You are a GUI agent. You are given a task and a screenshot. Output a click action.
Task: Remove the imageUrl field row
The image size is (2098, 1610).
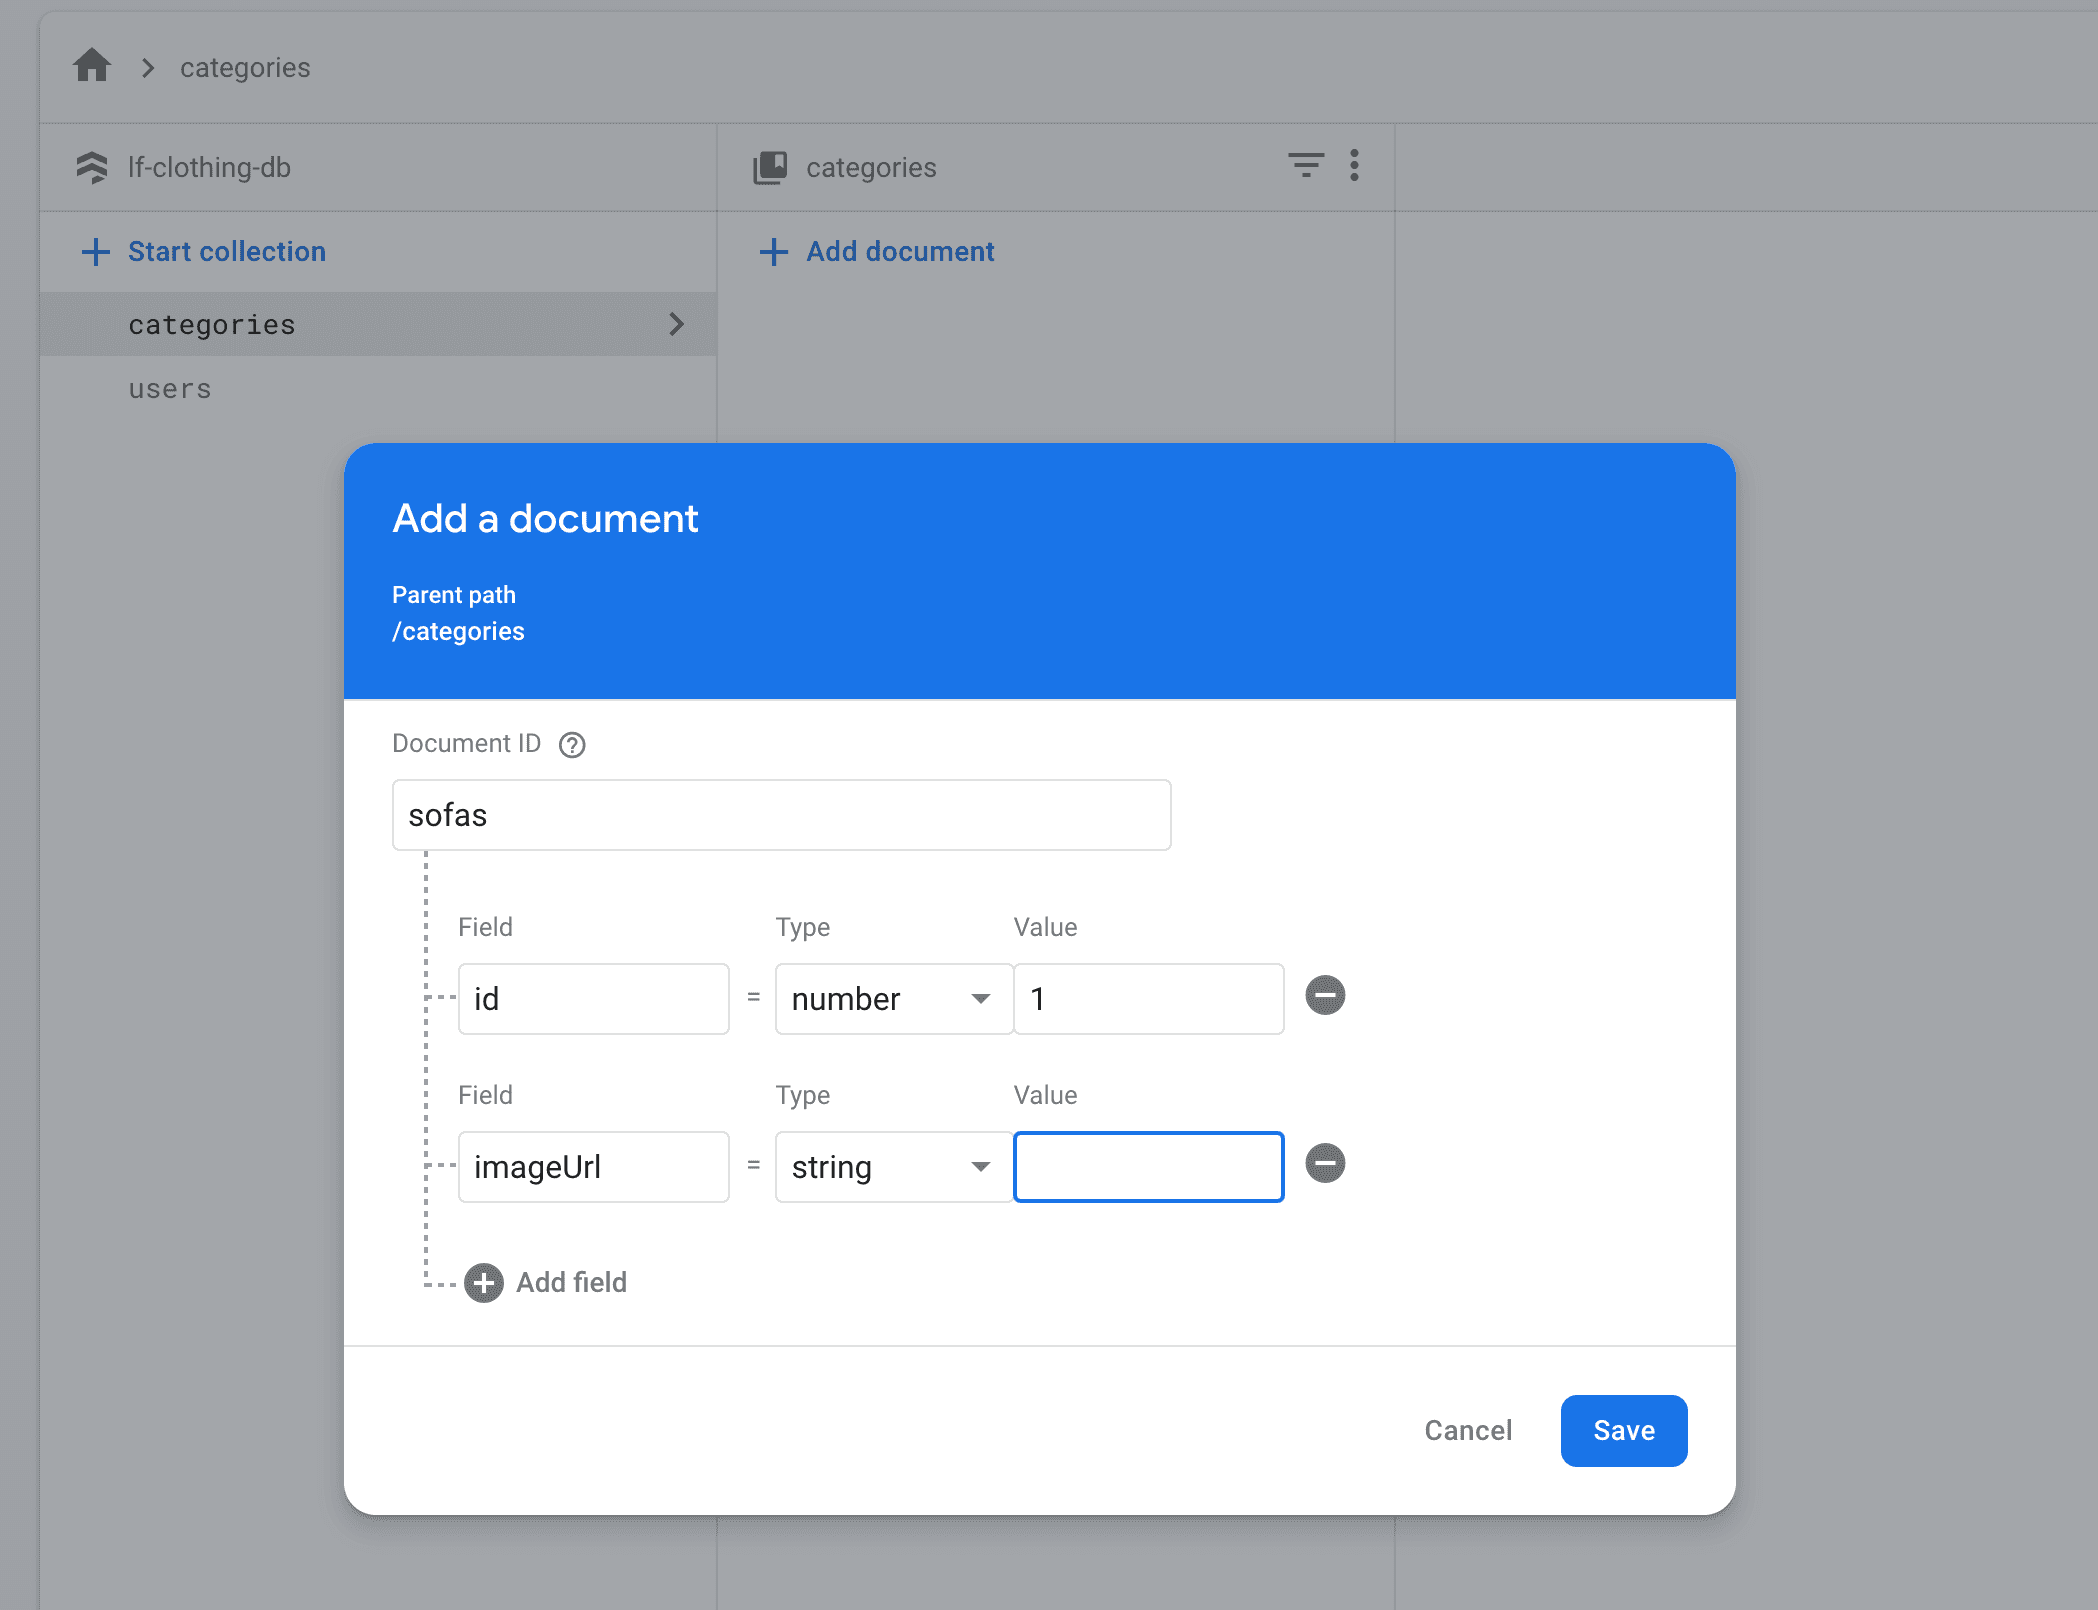pyautogui.click(x=1325, y=1164)
